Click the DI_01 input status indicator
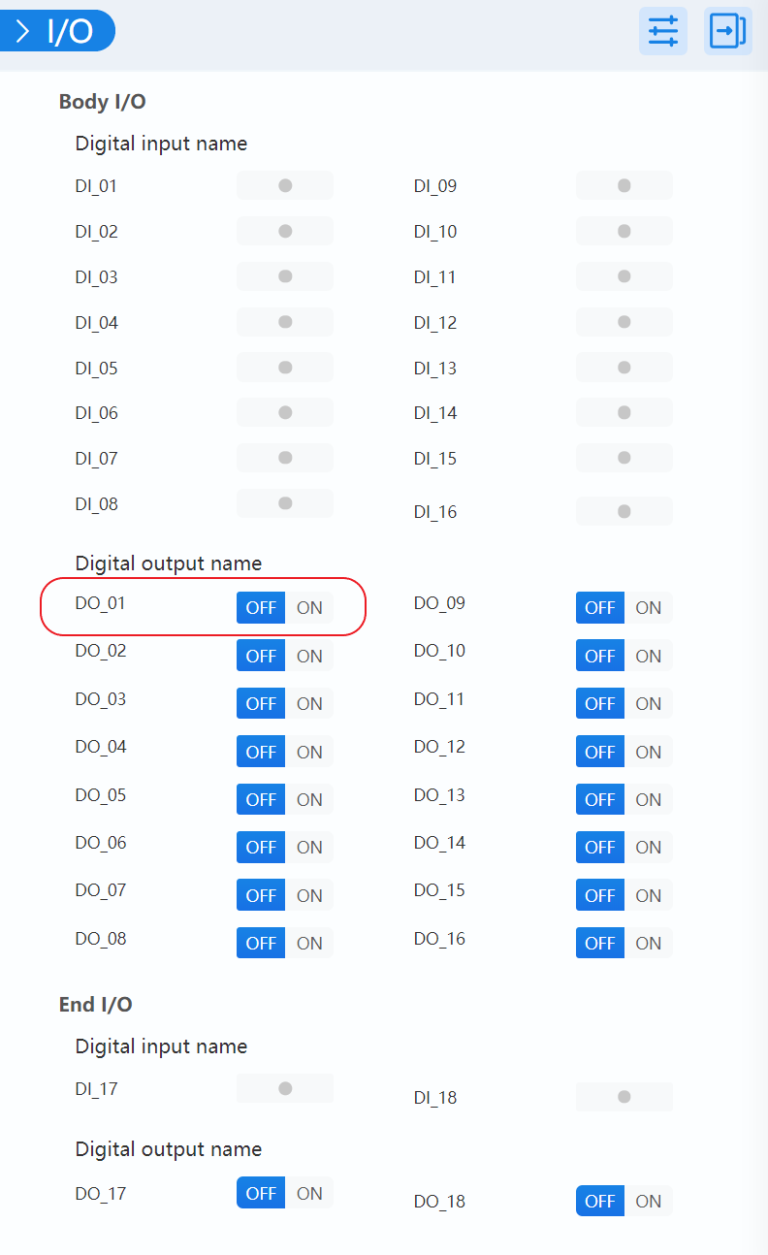768x1255 pixels. pos(285,186)
